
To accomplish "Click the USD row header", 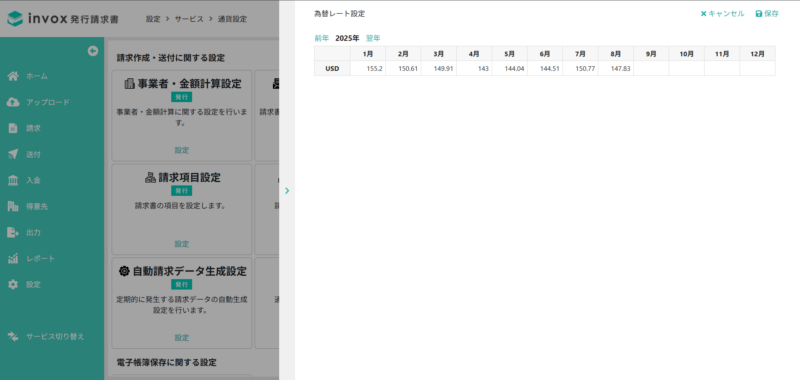I will pyautogui.click(x=332, y=68).
